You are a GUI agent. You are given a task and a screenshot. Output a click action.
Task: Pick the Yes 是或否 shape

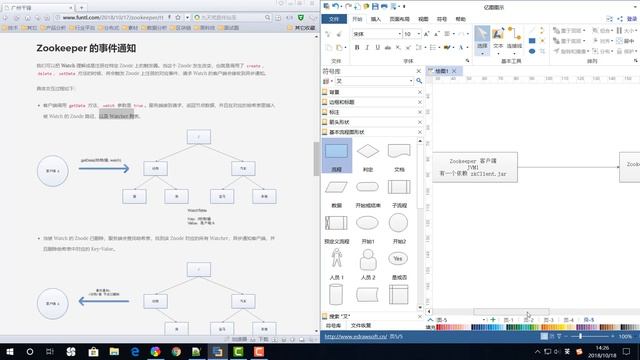pos(399,264)
